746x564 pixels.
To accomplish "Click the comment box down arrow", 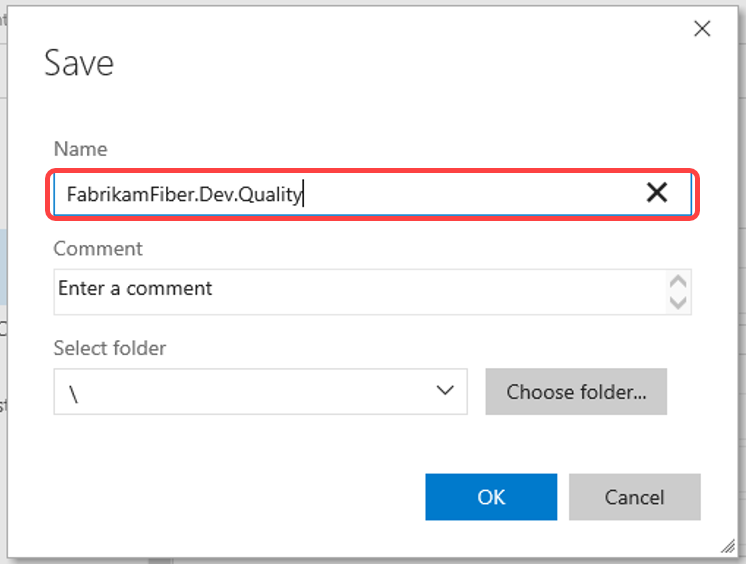I will tap(678, 302).
